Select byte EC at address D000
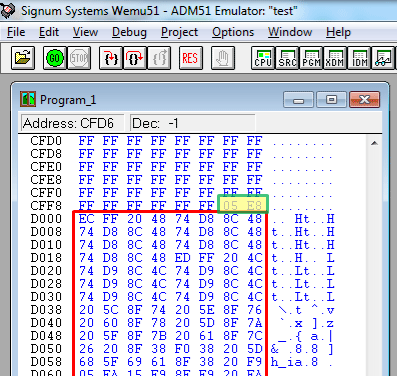397x376 pixels. (x=86, y=219)
